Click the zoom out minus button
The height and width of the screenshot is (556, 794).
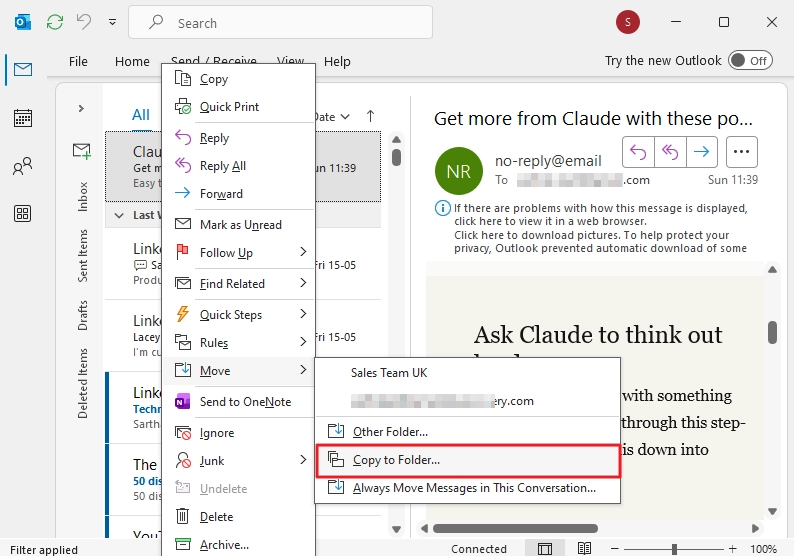tap(614, 549)
